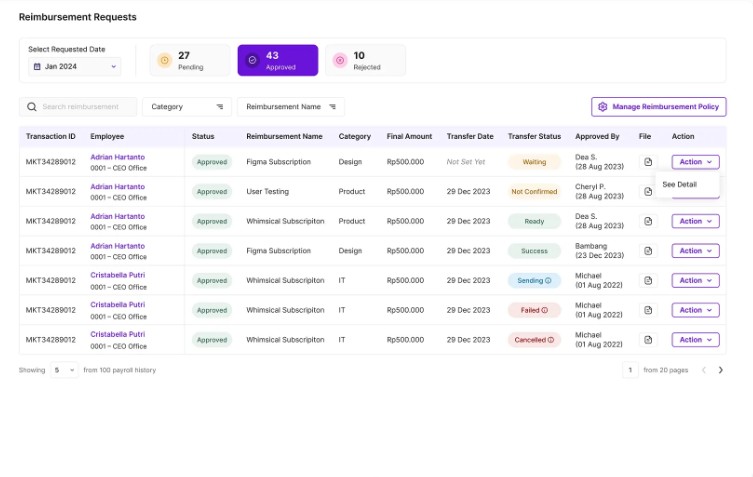Expand the Action dropdown in the Ready row
This screenshot has width=753, height=477.
(695, 221)
